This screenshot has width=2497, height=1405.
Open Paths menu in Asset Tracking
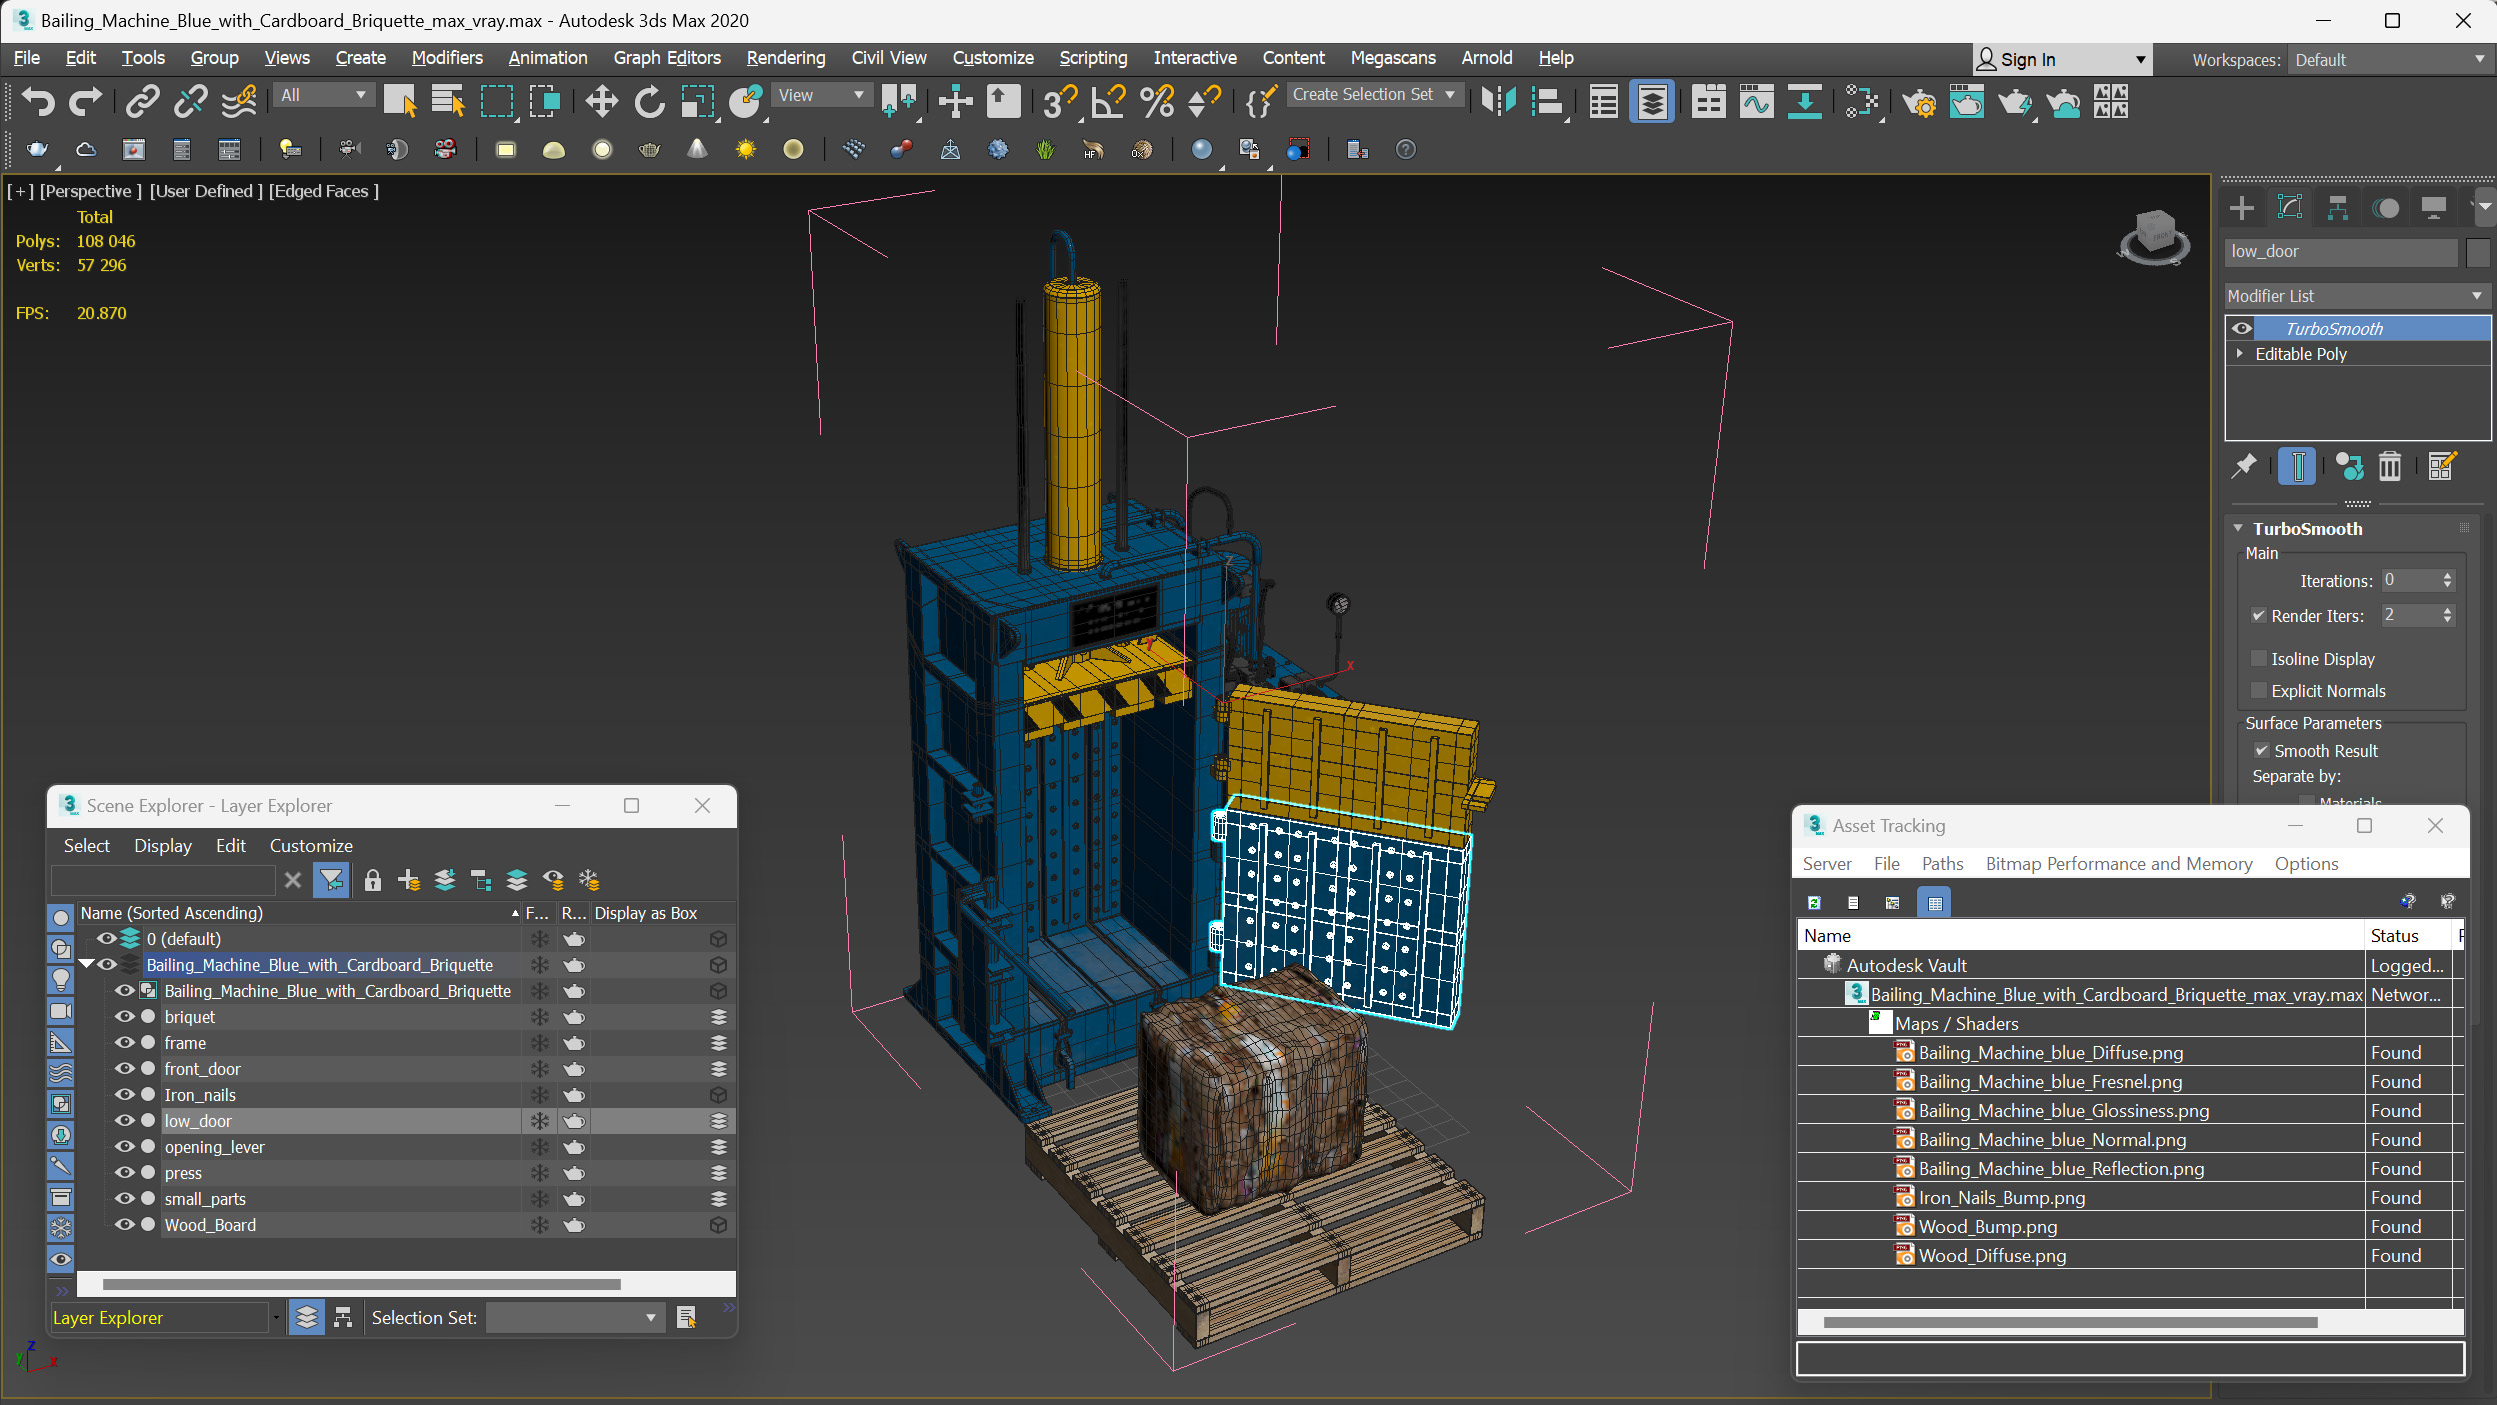1942,864
